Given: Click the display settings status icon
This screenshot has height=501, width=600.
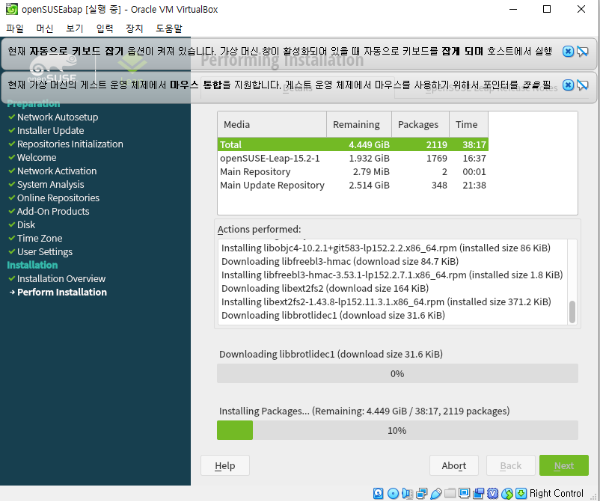Looking at the screenshot, I should [x=464, y=493].
